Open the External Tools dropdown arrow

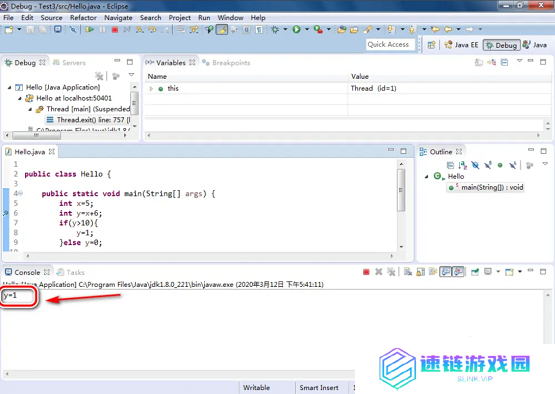click(328, 29)
